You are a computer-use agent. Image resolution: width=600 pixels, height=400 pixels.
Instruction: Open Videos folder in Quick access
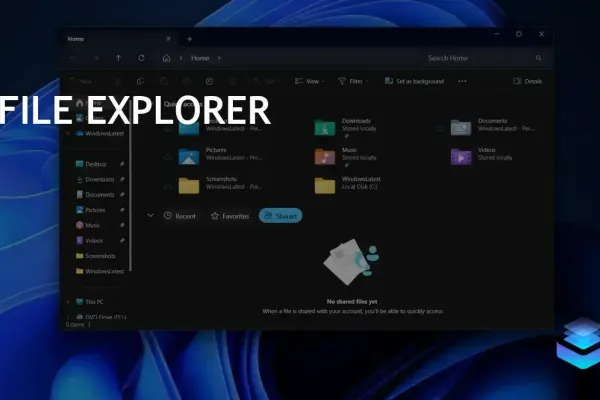(x=481, y=156)
